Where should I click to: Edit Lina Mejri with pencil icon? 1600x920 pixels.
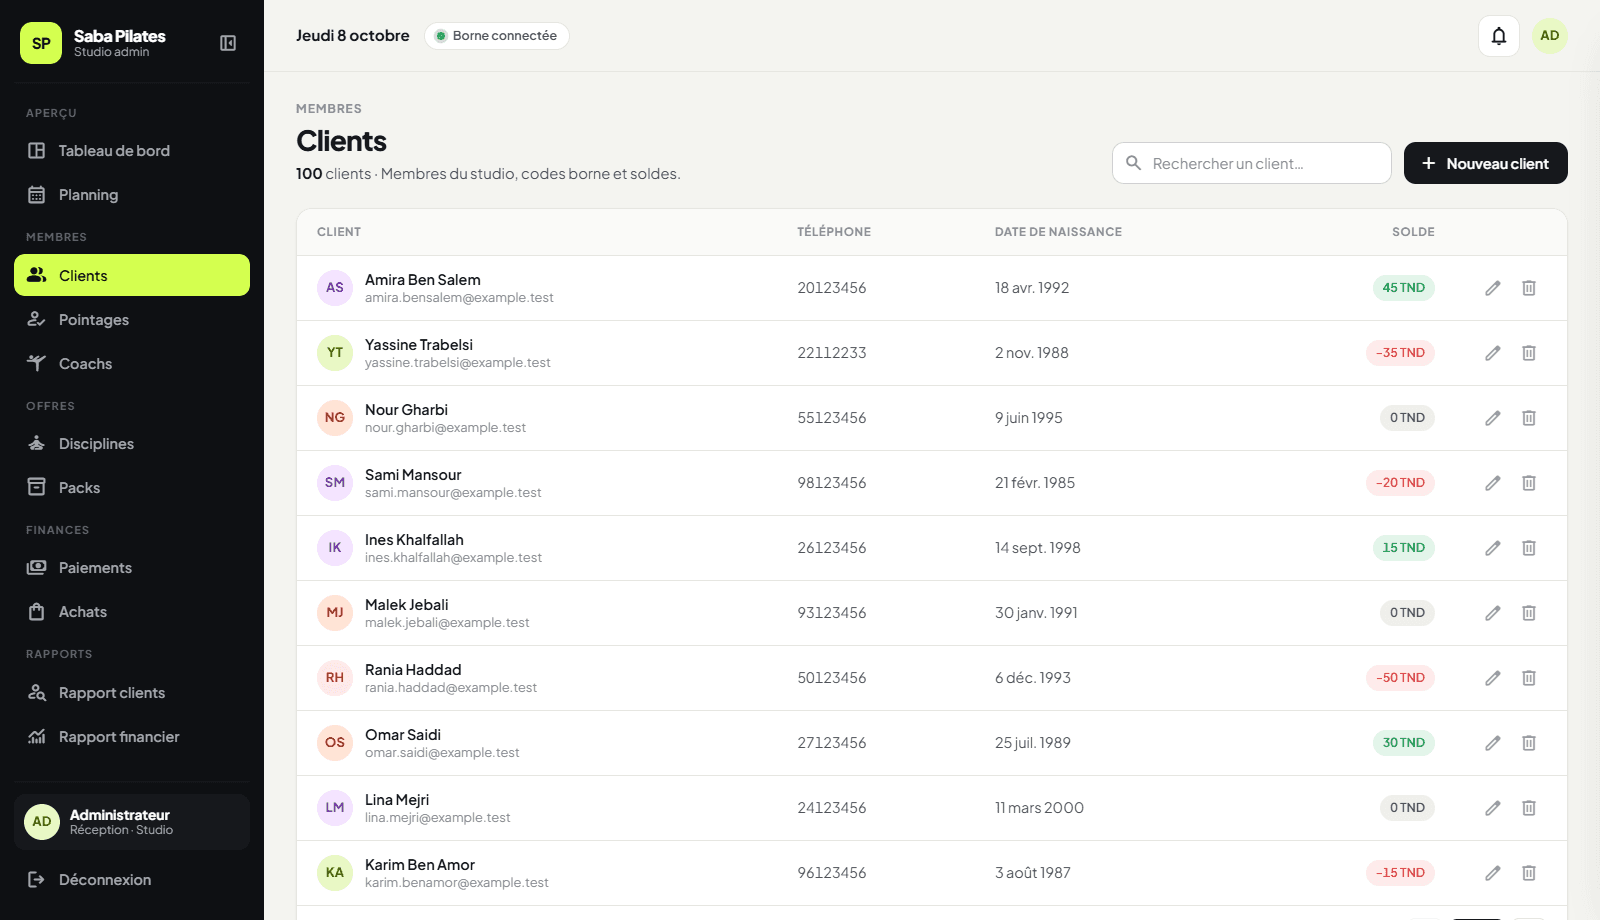[1493, 808]
